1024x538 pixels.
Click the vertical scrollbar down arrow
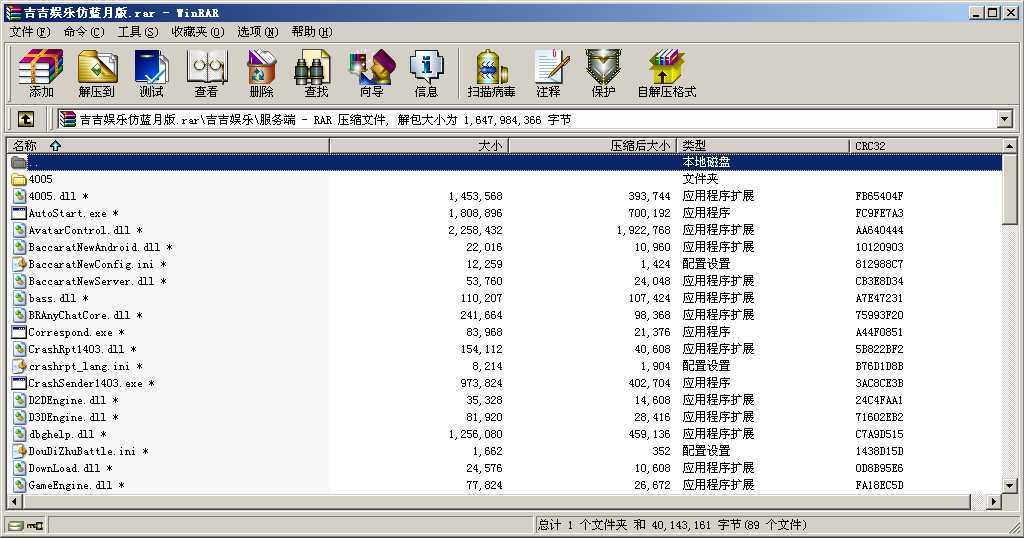pos(1010,484)
